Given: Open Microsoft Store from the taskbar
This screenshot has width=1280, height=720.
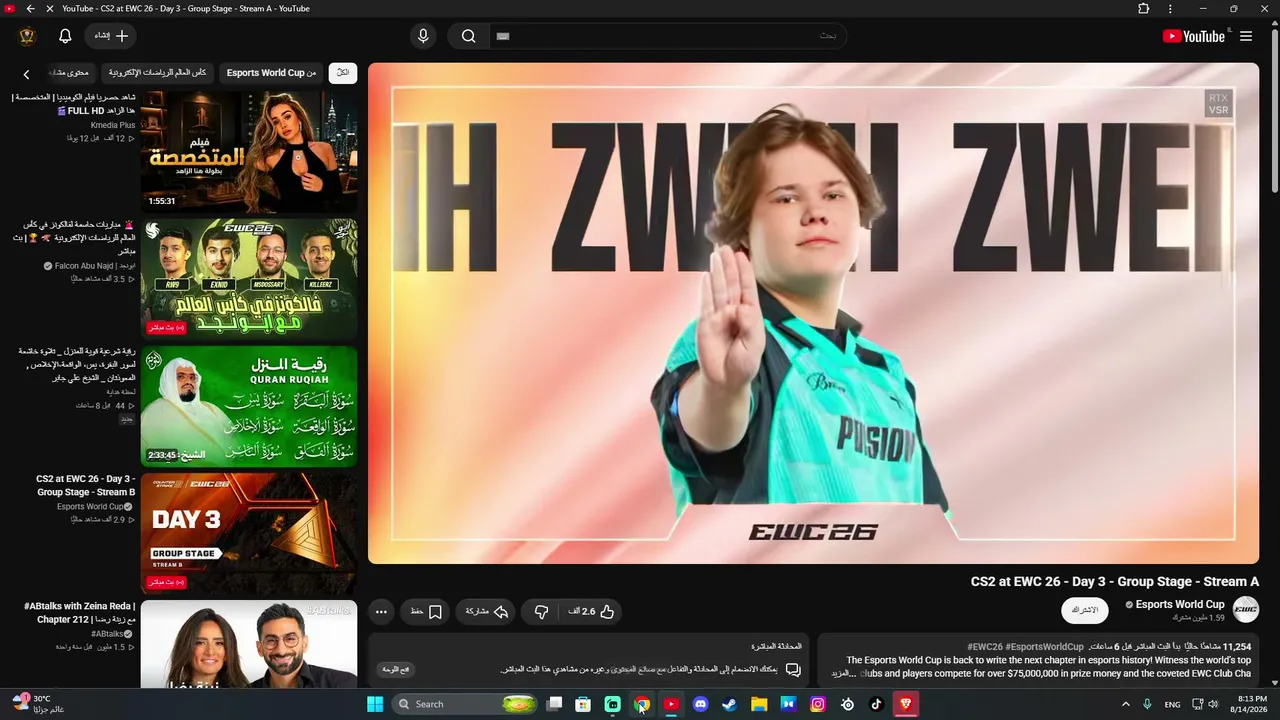Looking at the screenshot, I should 583,704.
